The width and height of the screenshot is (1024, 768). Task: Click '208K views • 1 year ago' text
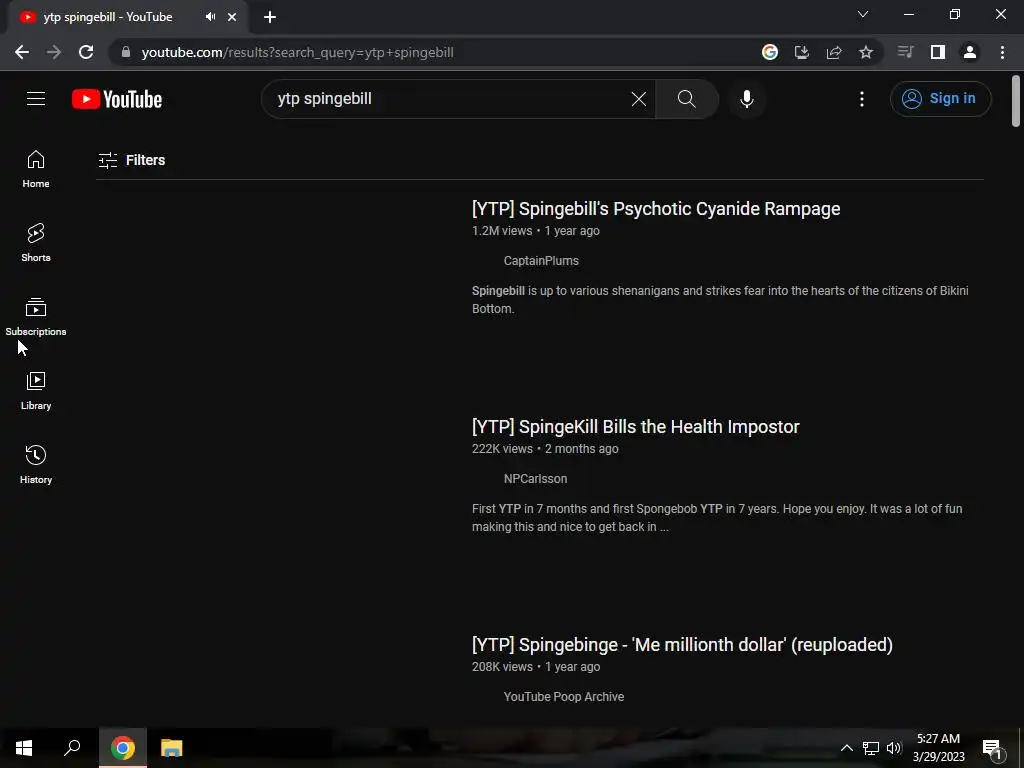coord(536,667)
